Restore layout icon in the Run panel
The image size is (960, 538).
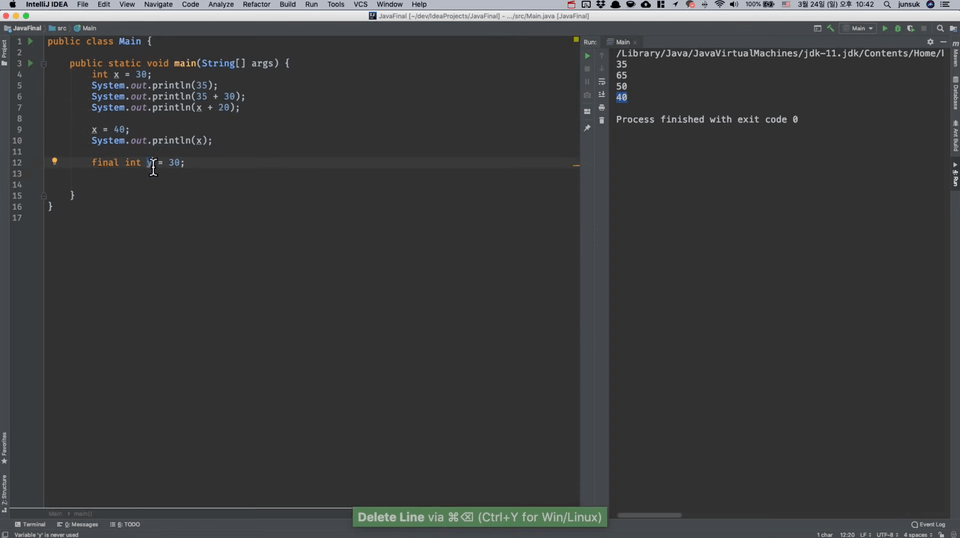coord(587,111)
